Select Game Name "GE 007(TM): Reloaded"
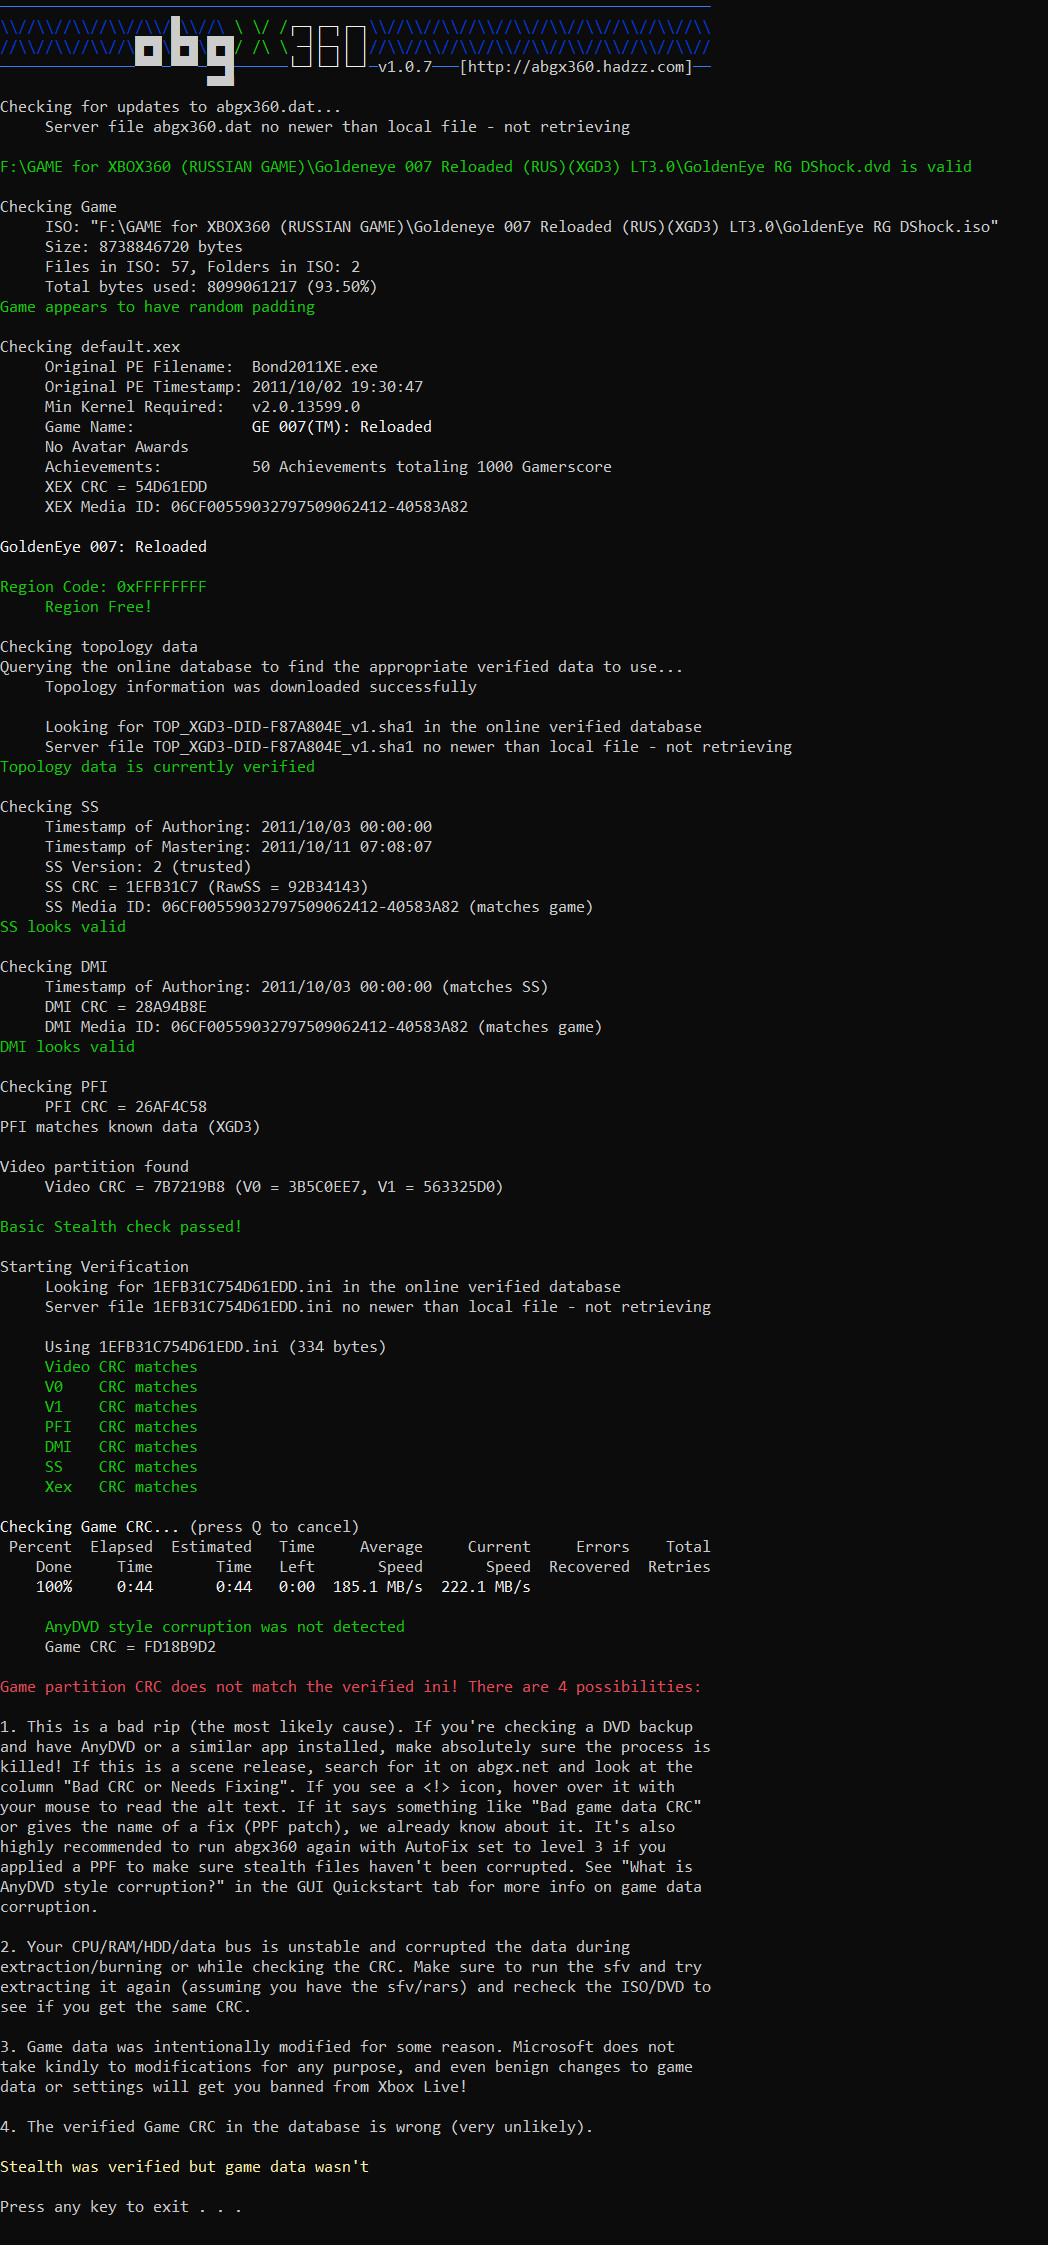 [342, 427]
